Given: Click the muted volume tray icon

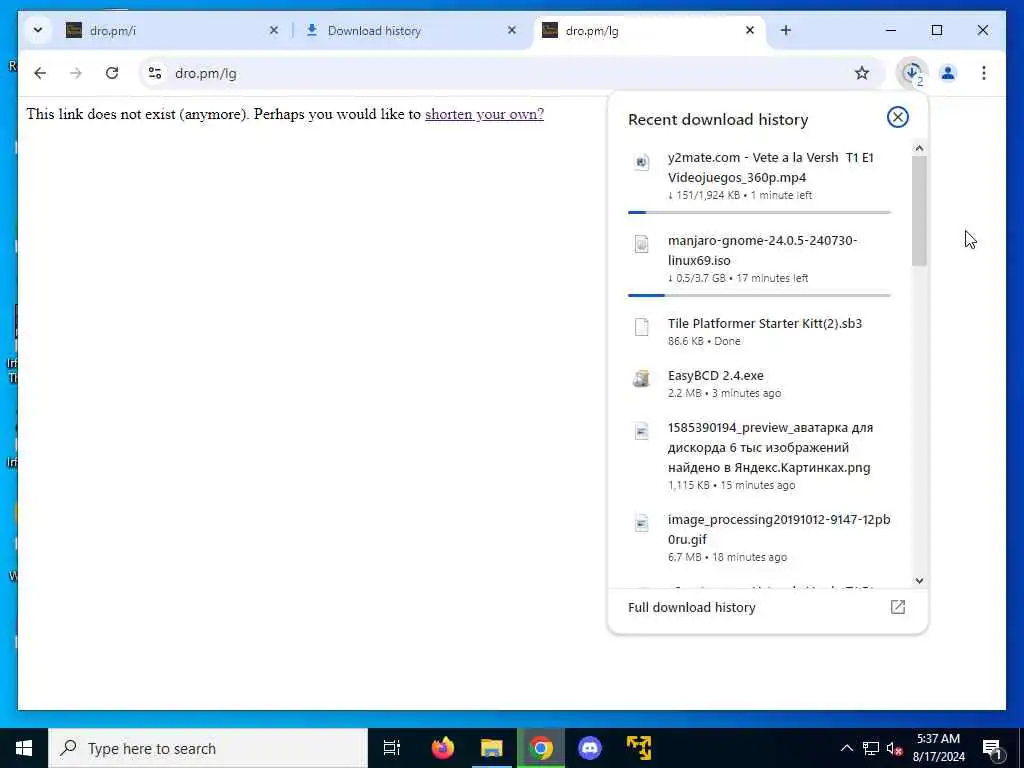Looking at the screenshot, I should point(895,748).
